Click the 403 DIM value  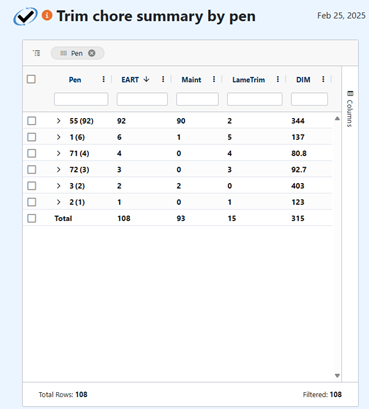click(298, 186)
